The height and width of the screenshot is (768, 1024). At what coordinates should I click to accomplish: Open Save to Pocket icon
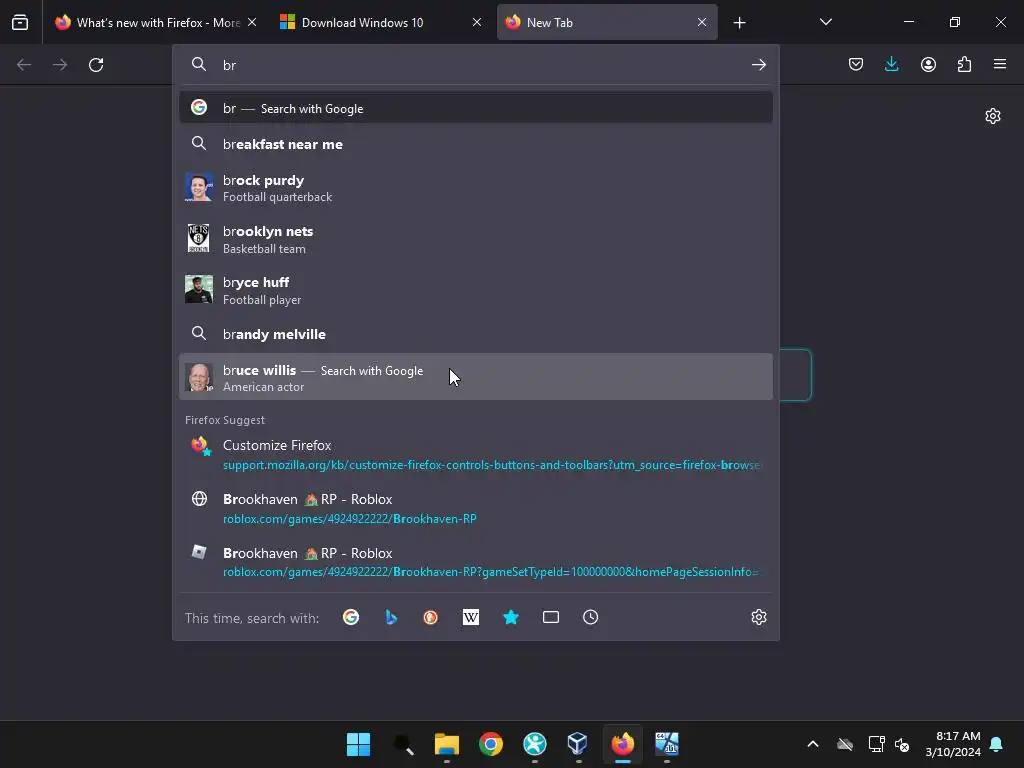[856, 65]
